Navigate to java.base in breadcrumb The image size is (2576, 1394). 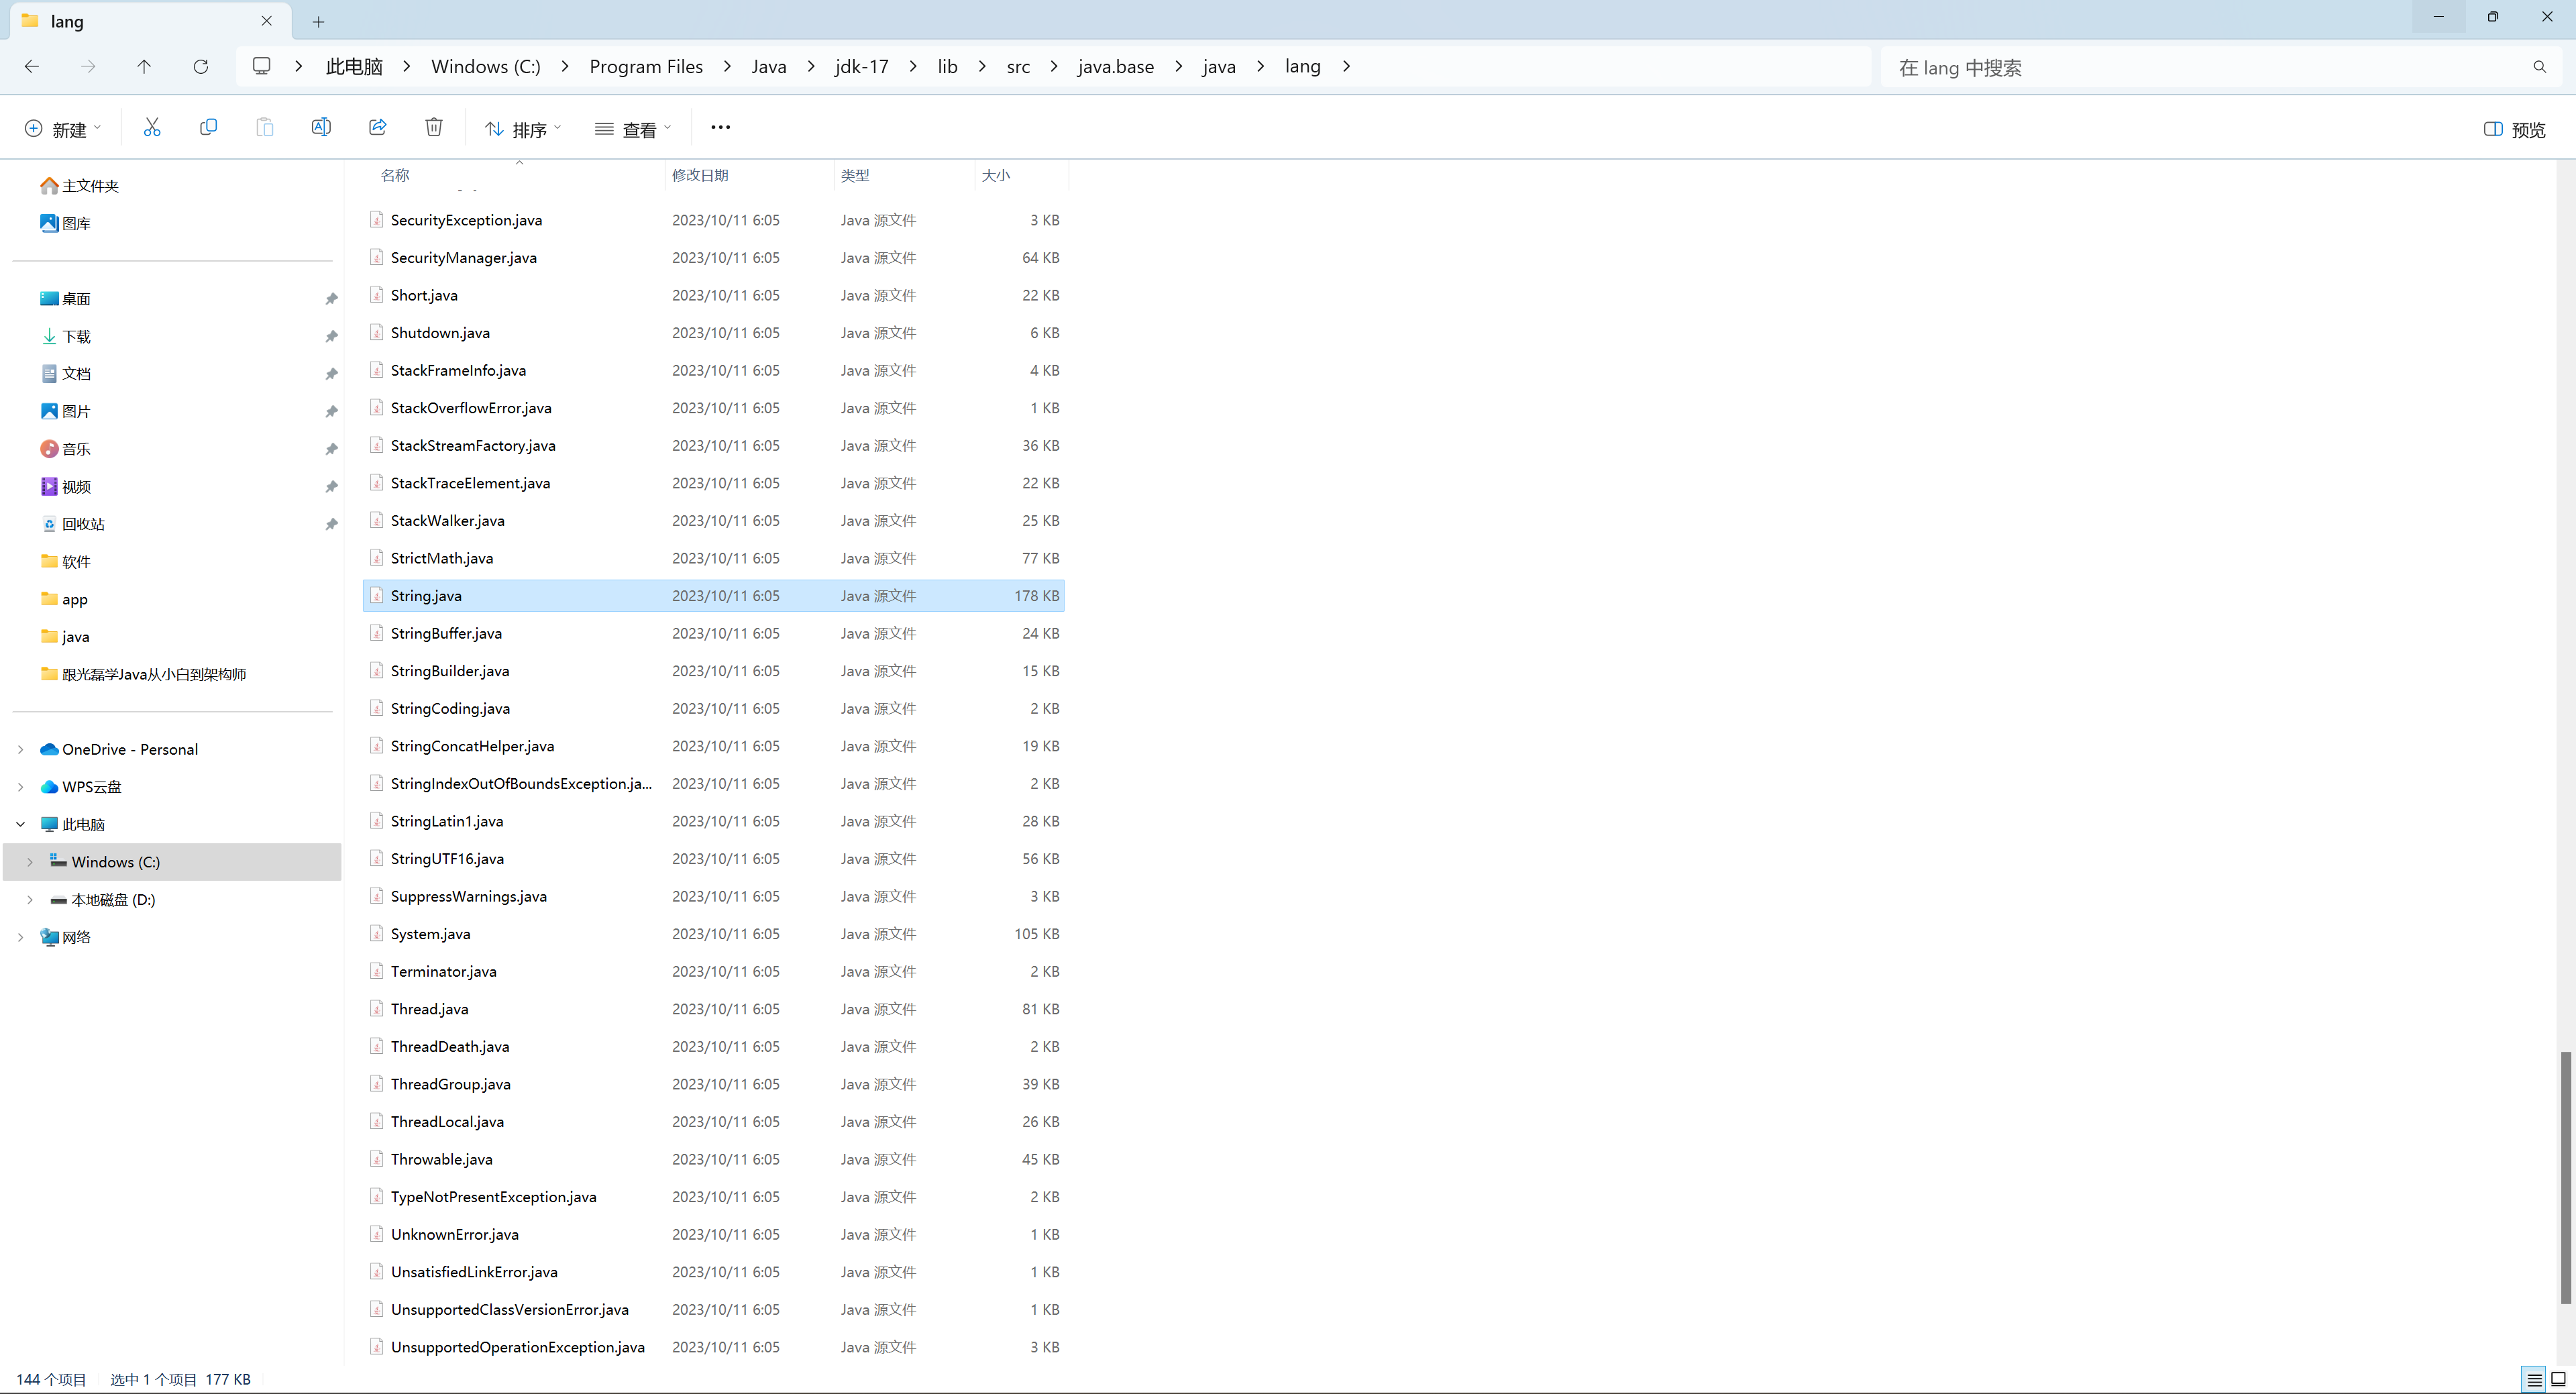[x=1115, y=66]
